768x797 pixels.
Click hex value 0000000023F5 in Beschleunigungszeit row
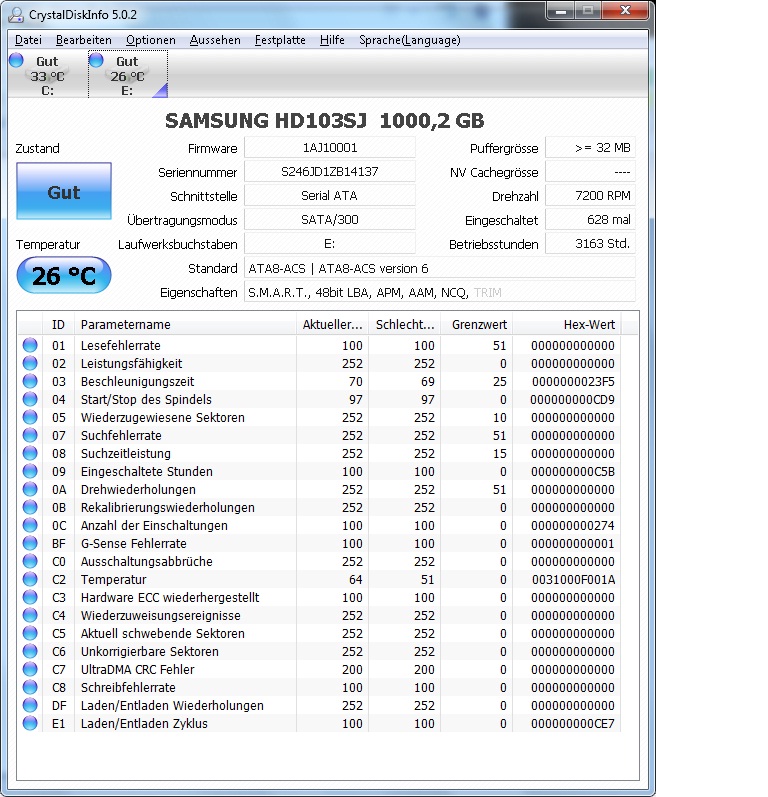[573, 381]
